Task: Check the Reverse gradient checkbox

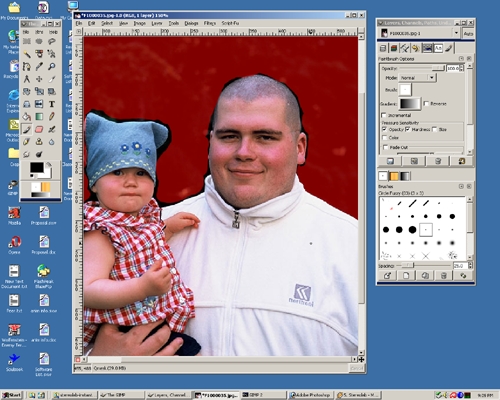Action: coord(426,104)
